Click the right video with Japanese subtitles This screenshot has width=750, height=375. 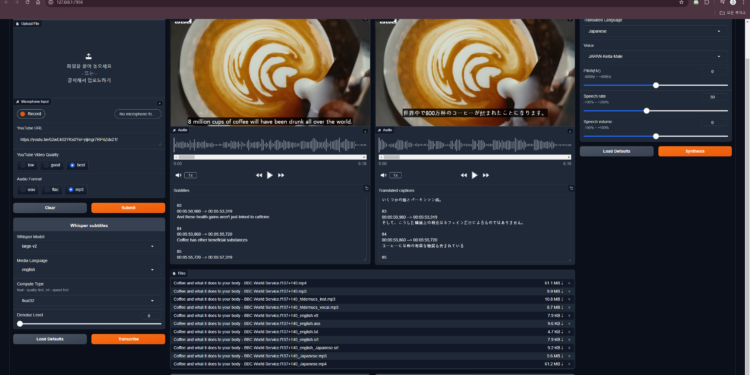(475, 72)
